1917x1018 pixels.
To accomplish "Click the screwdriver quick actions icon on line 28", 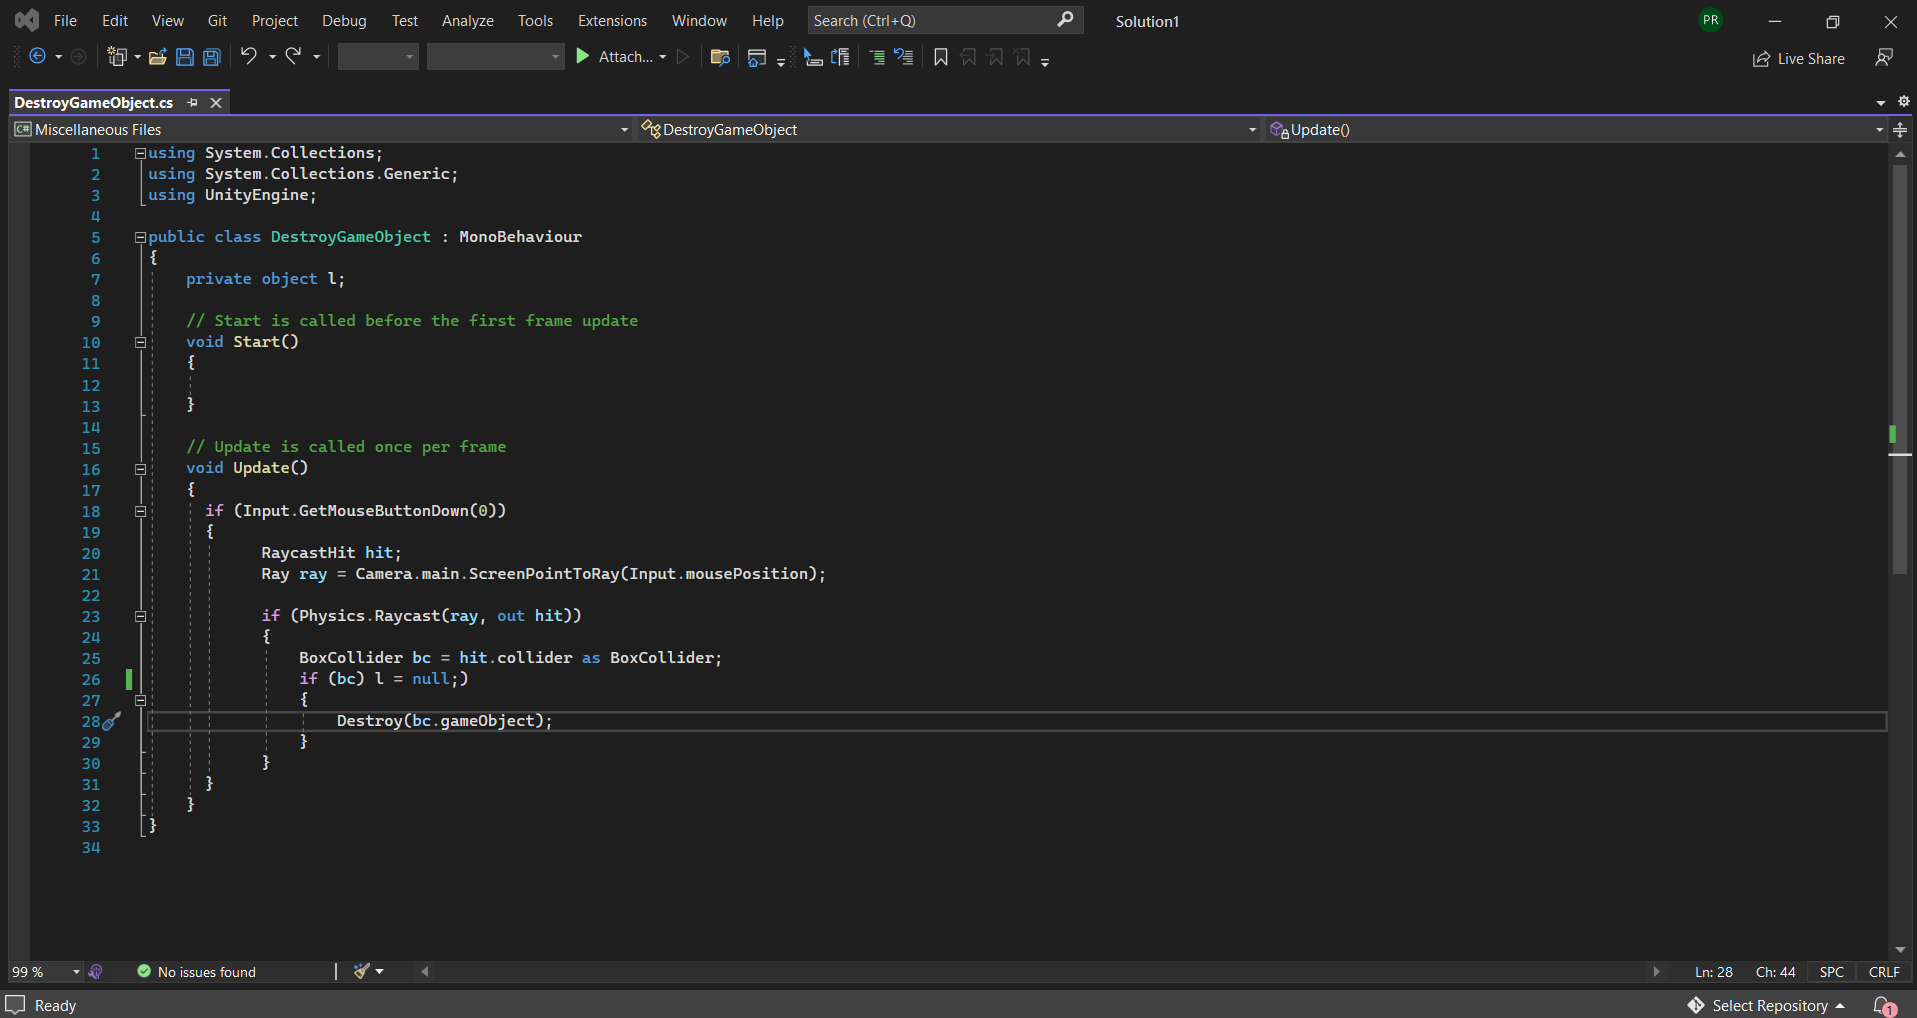I will [x=112, y=721].
